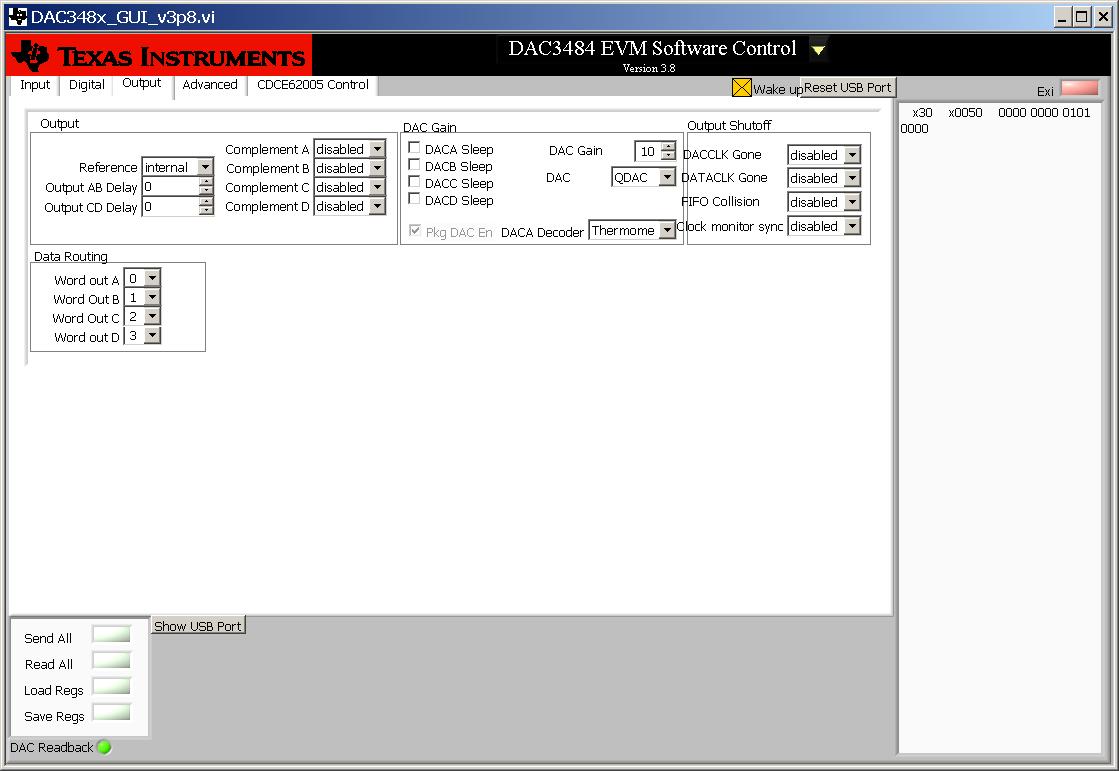This screenshot has width=1119, height=771.
Task: Minimize the DAC348x GUI window
Action: click(1063, 17)
